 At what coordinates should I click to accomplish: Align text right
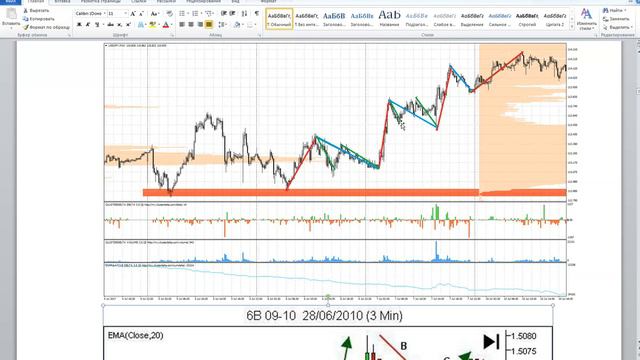[200, 25]
